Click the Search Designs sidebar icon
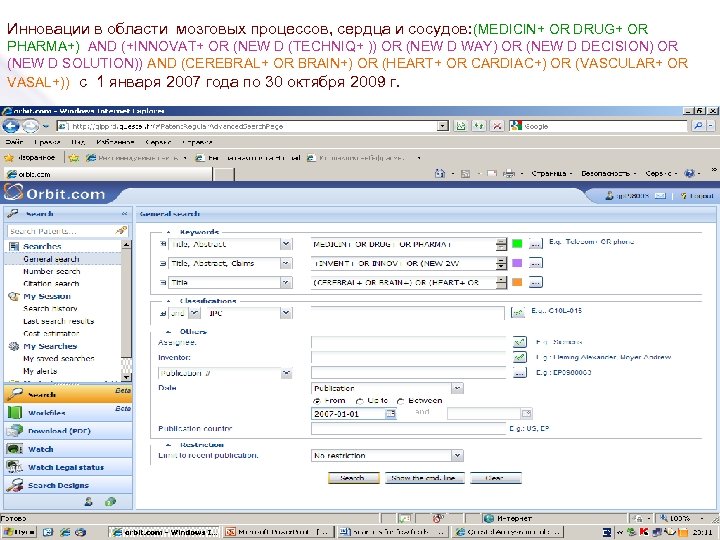The height and width of the screenshot is (540, 720). (15, 485)
